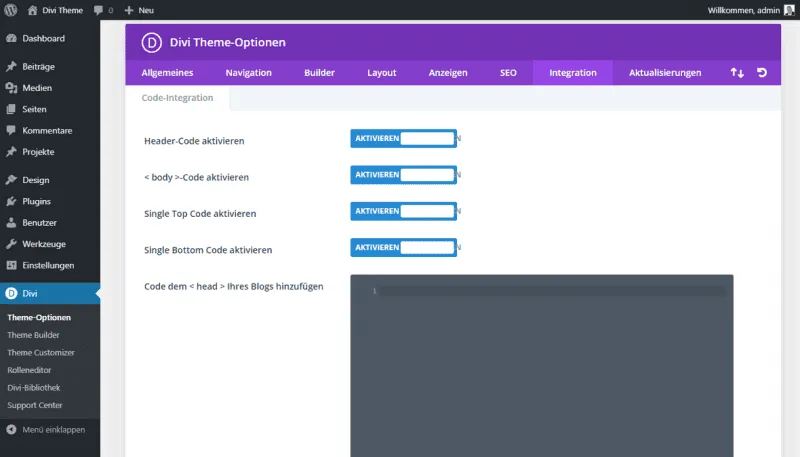Toggle Header-Code aktivieren switch

point(404,138)
